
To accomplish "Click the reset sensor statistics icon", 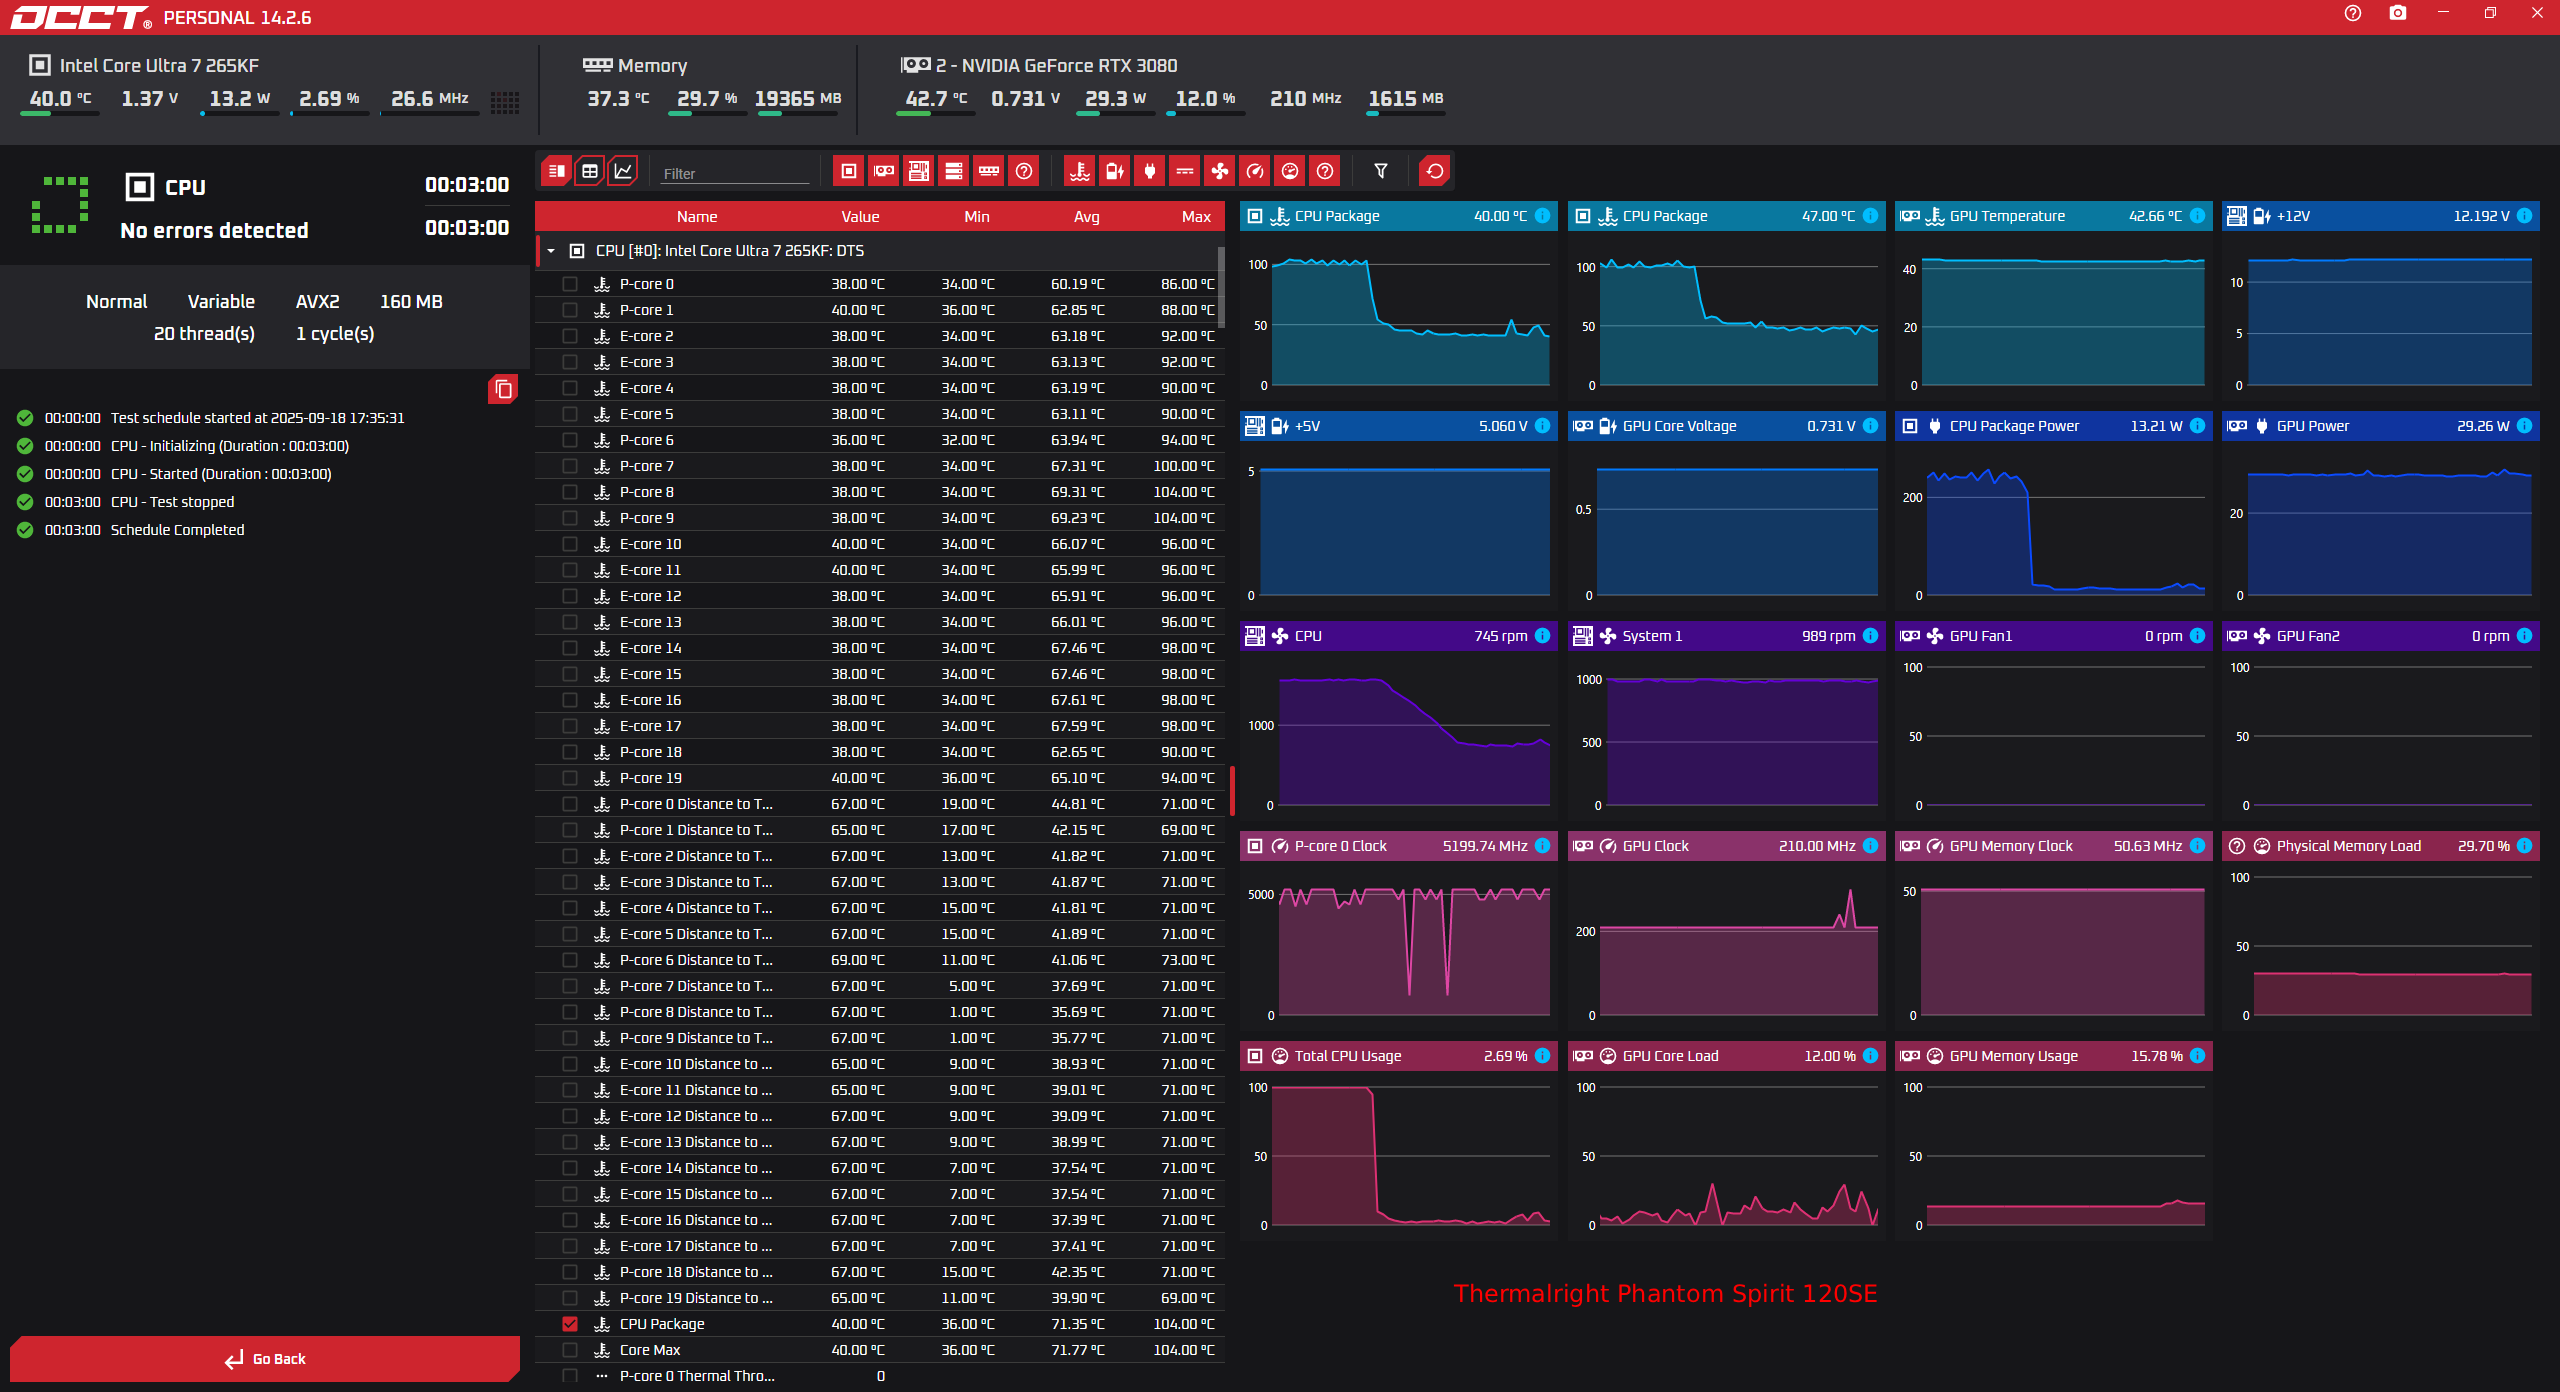I will [1435, 171].
